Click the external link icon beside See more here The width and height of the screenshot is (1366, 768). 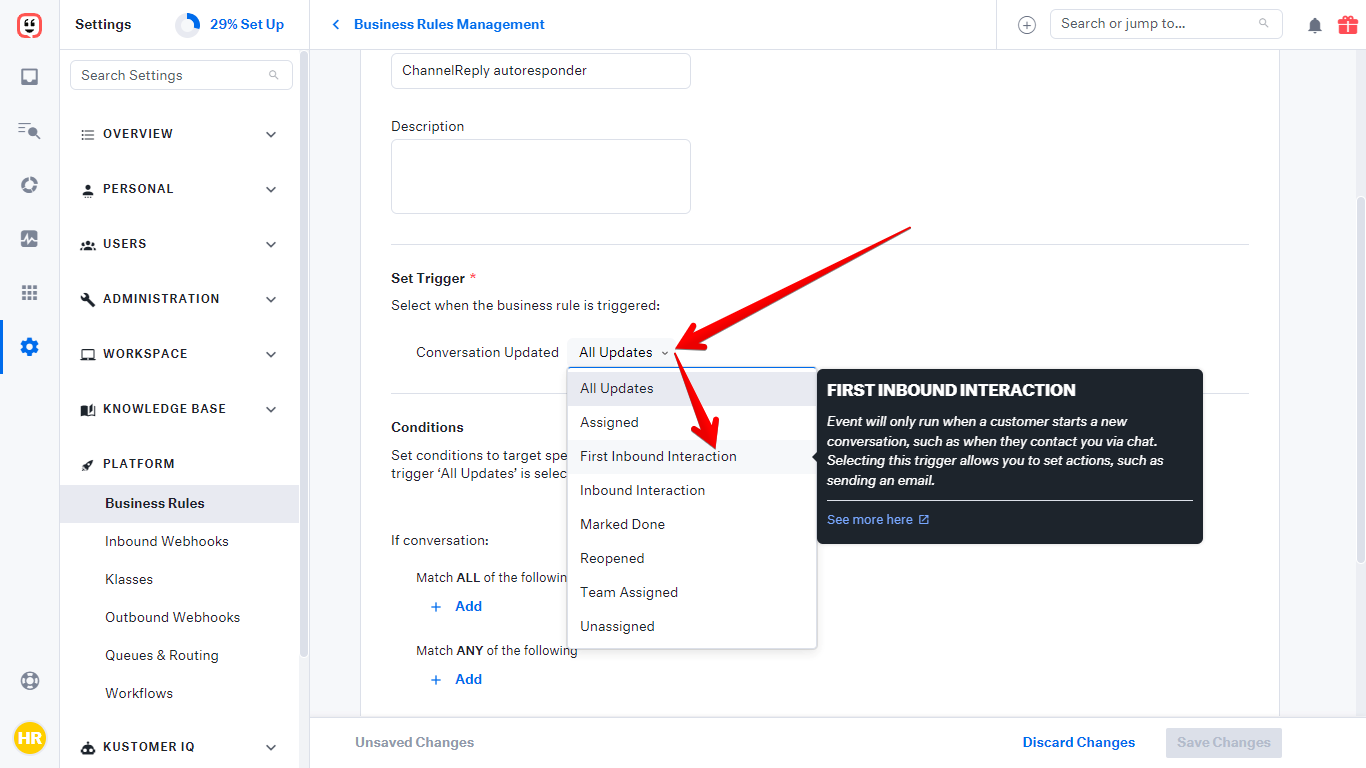click(924, 520)
